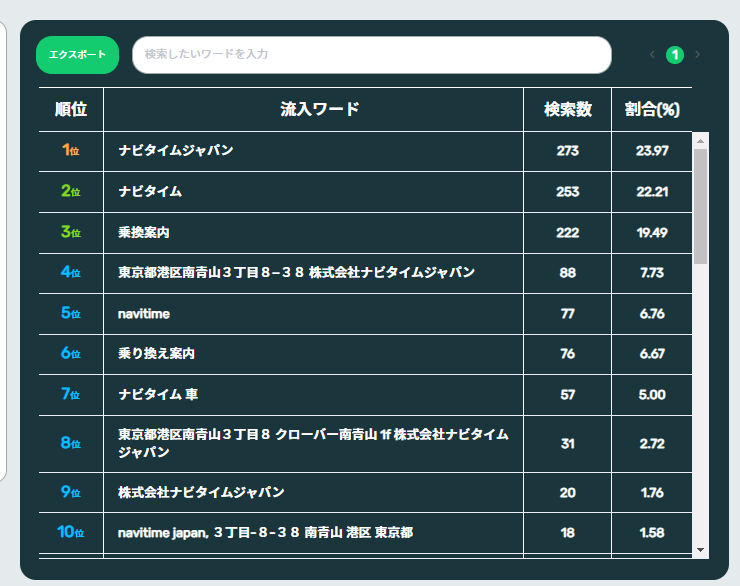The image size is (740, 586).
Task: Select keyword starting navitime japan, 3丁目
Action: 266,533
